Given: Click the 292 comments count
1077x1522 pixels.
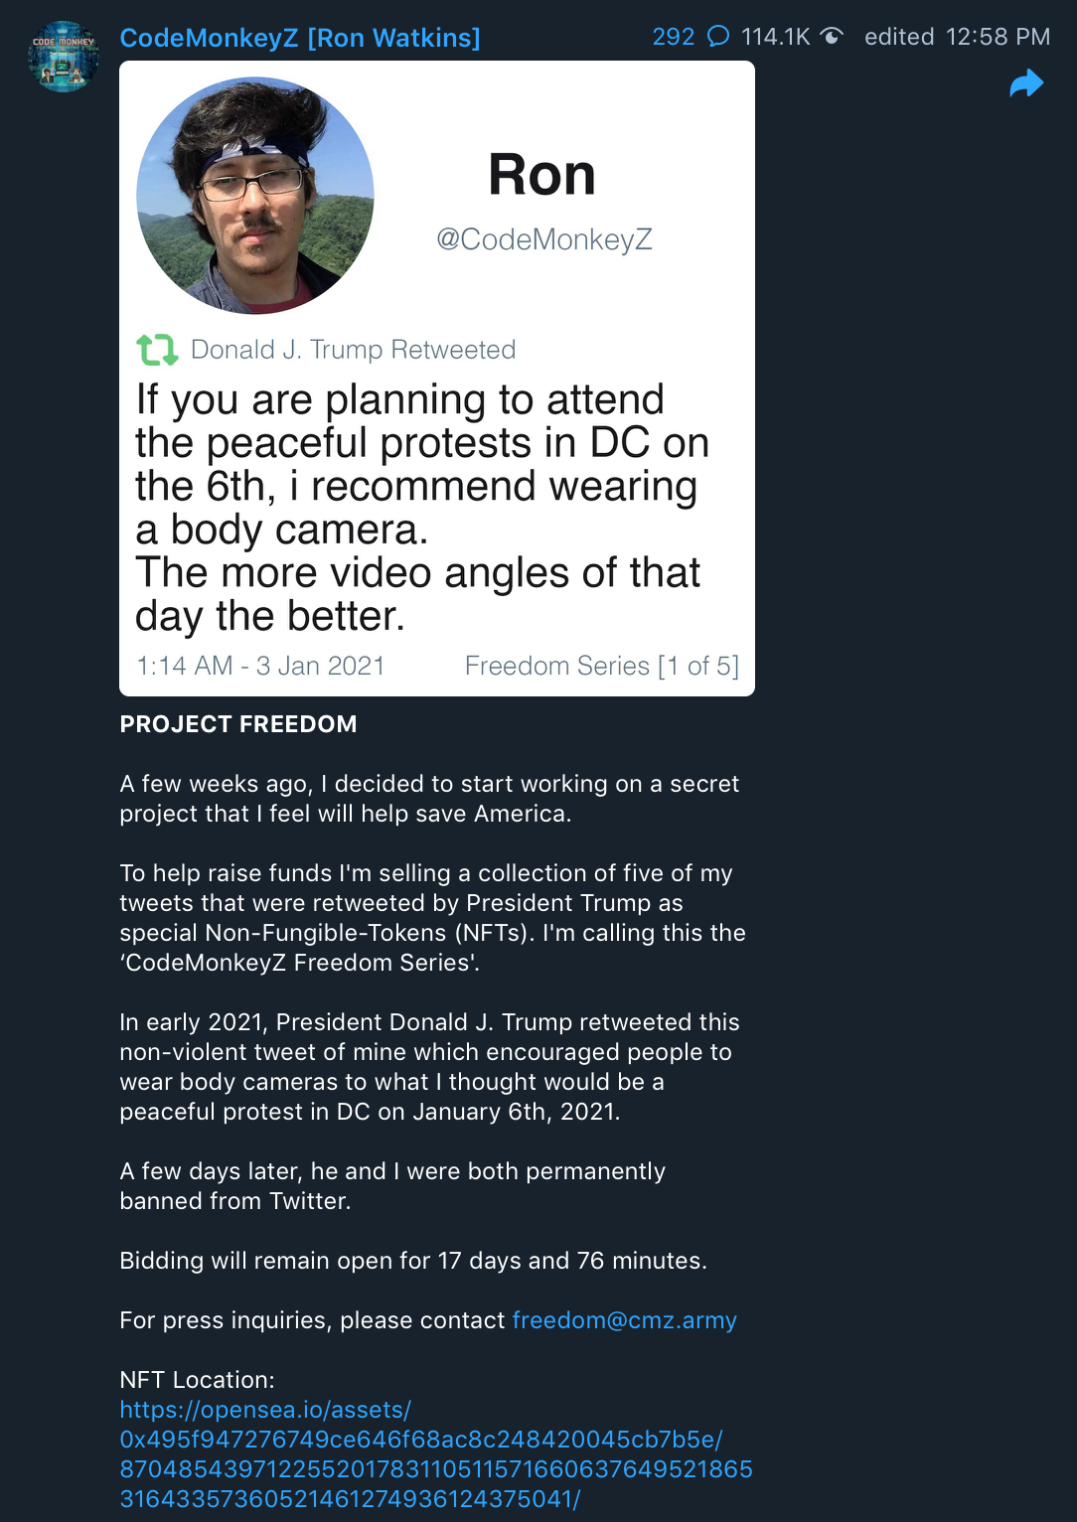Looking at the screenshot, I should click(673, 37).
